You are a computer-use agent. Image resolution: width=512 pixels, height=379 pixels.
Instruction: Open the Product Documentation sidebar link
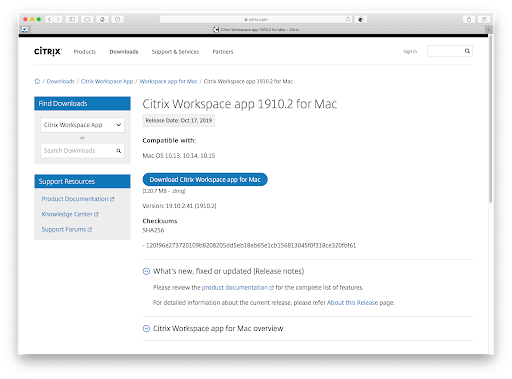point(75,199)
